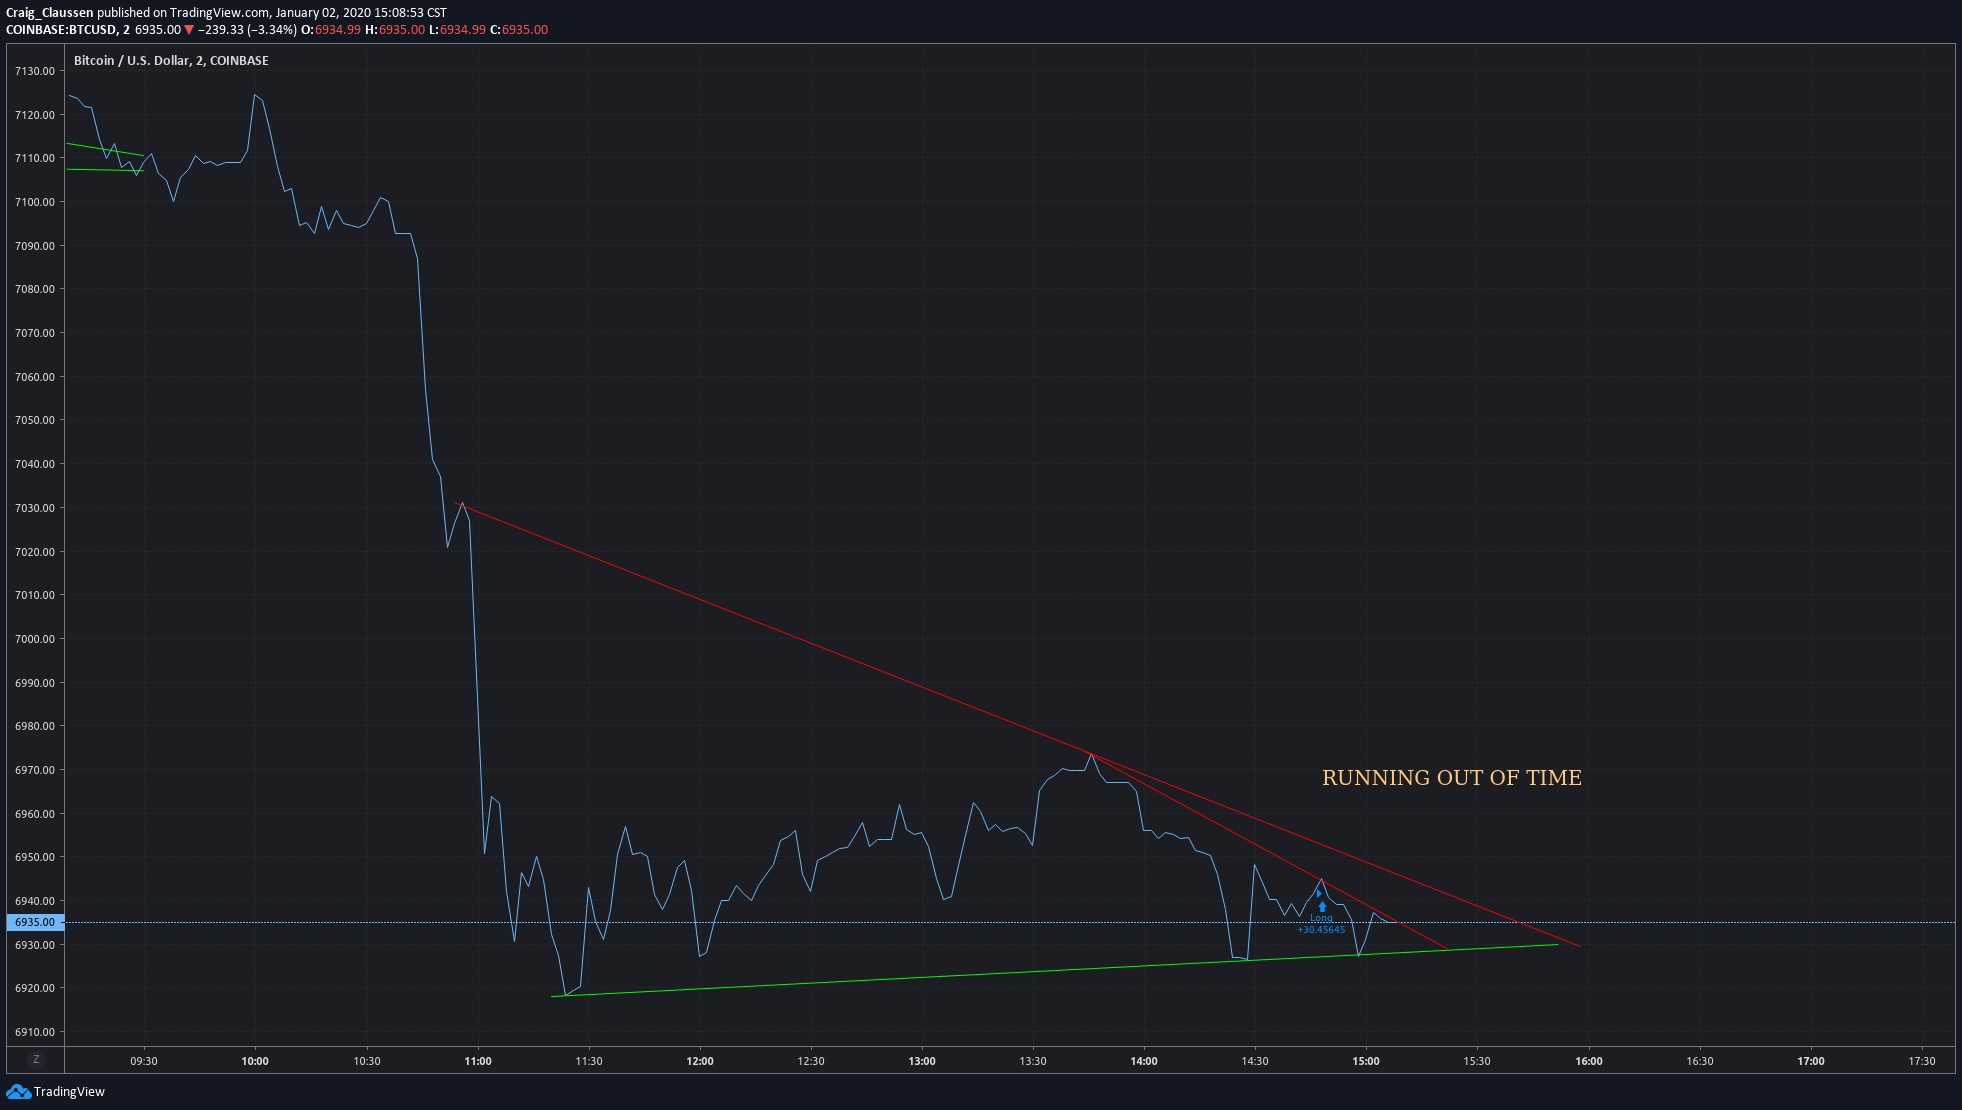Image resolution: width=1962 pixels, height=1110 pixels.
Task: Click the 12:00 time axis label
Action: [700, 1061]
